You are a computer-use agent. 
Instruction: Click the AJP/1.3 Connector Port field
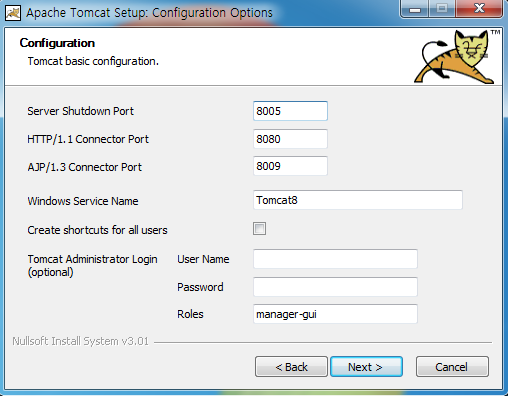point(290,166)
